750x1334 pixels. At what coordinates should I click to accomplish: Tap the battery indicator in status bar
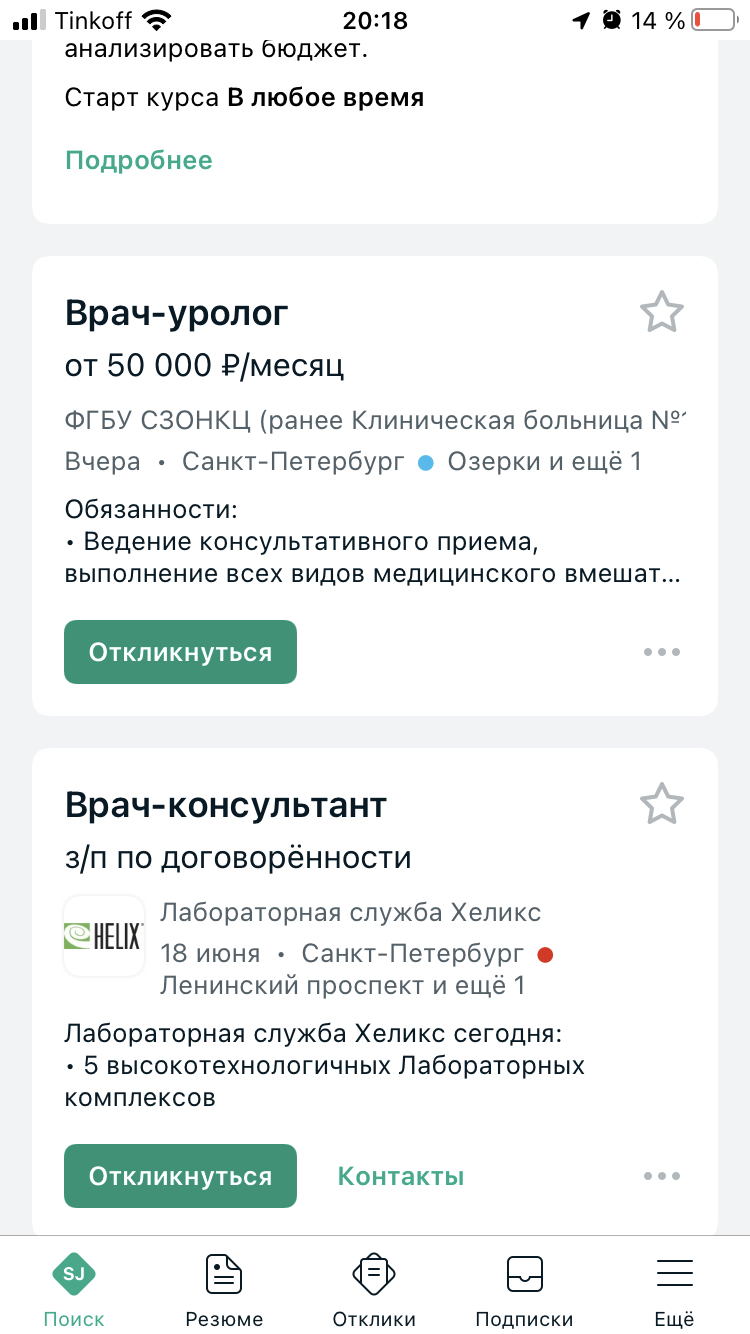click(x=712, y=20)
